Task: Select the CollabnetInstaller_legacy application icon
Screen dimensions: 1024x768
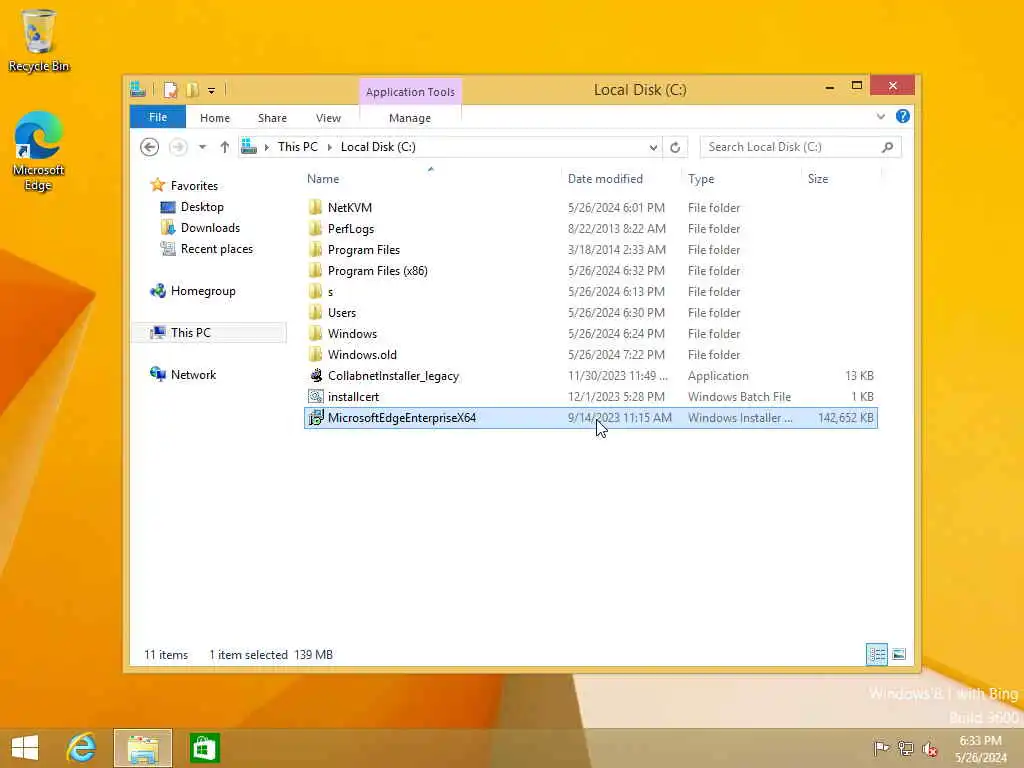Action: pos(315,376)
